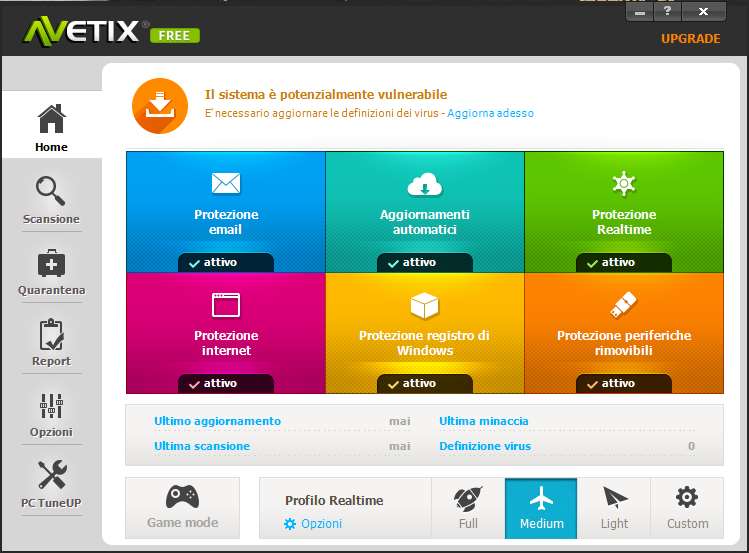Open the Scansione magnifier icon
This screenshot has width=749, height=553.
point(51,191)
